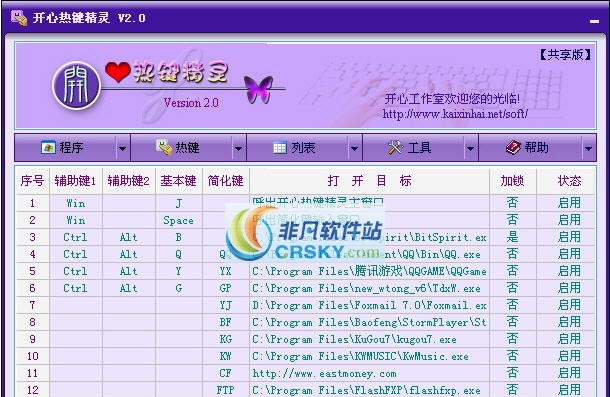Select the FTP shortcut cell
Image resolution: width=610 pixels, height=397 pixels.
click(x=226, y=390)
